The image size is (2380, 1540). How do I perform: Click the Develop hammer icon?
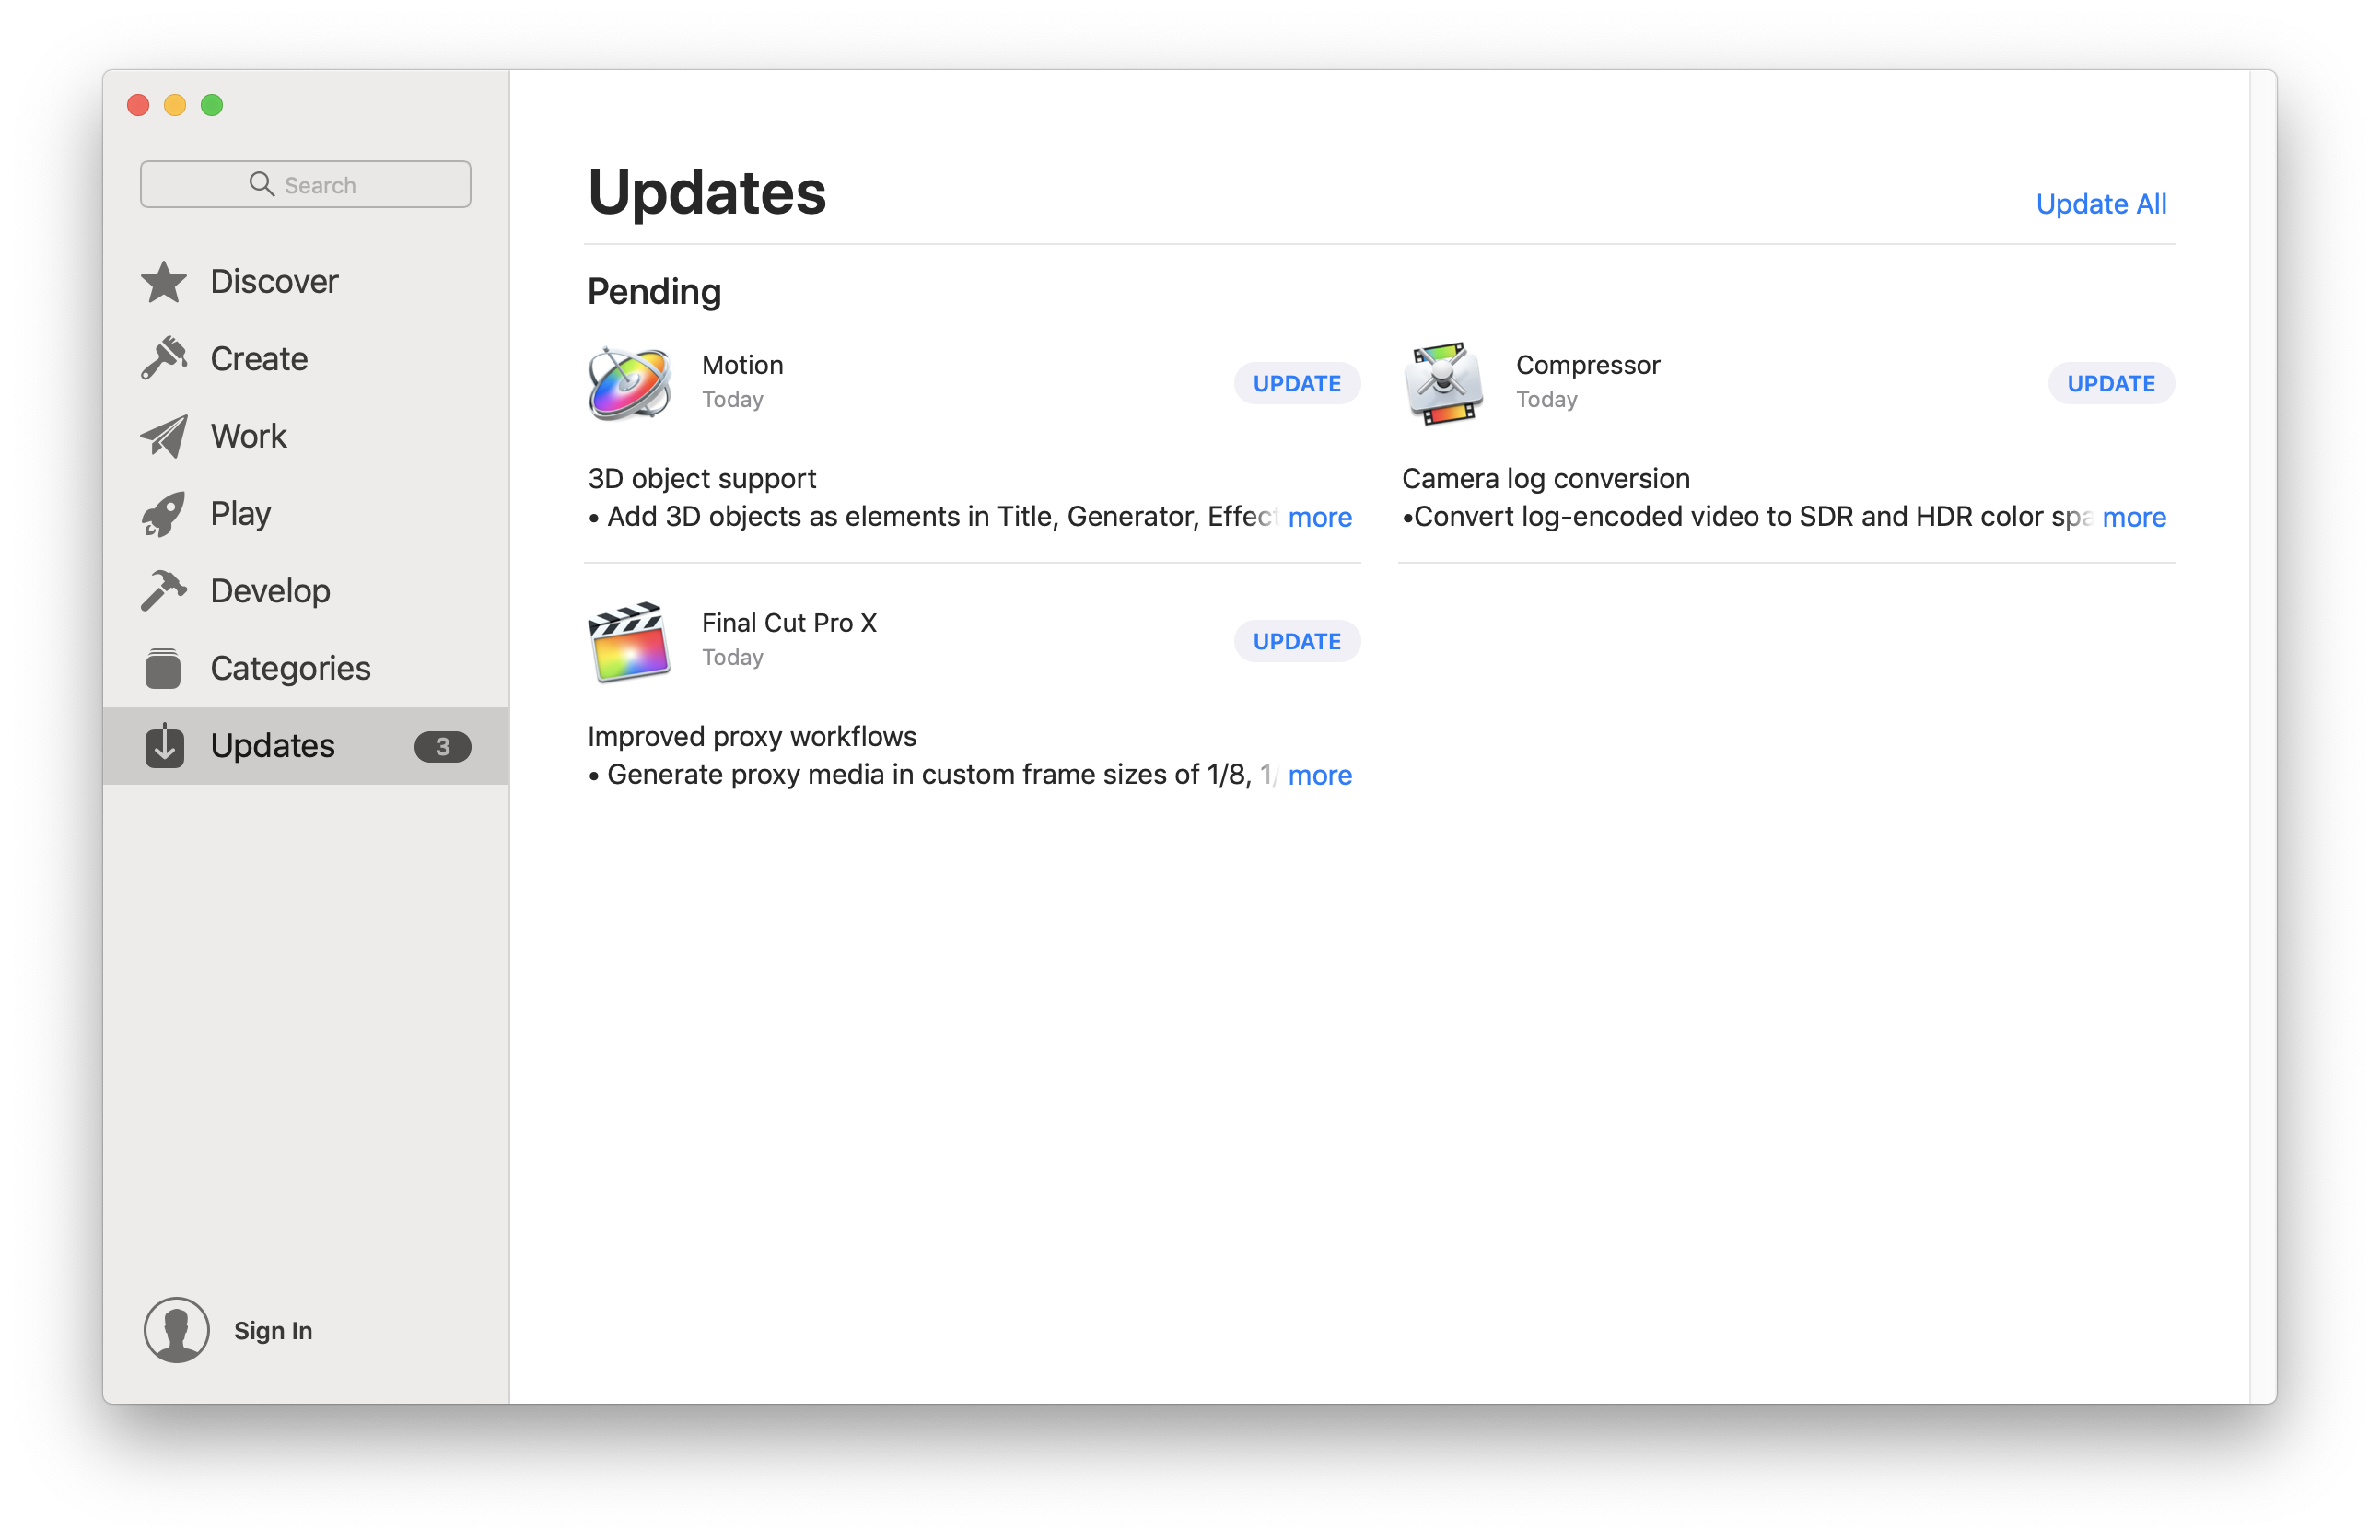(x=164, y=591)
